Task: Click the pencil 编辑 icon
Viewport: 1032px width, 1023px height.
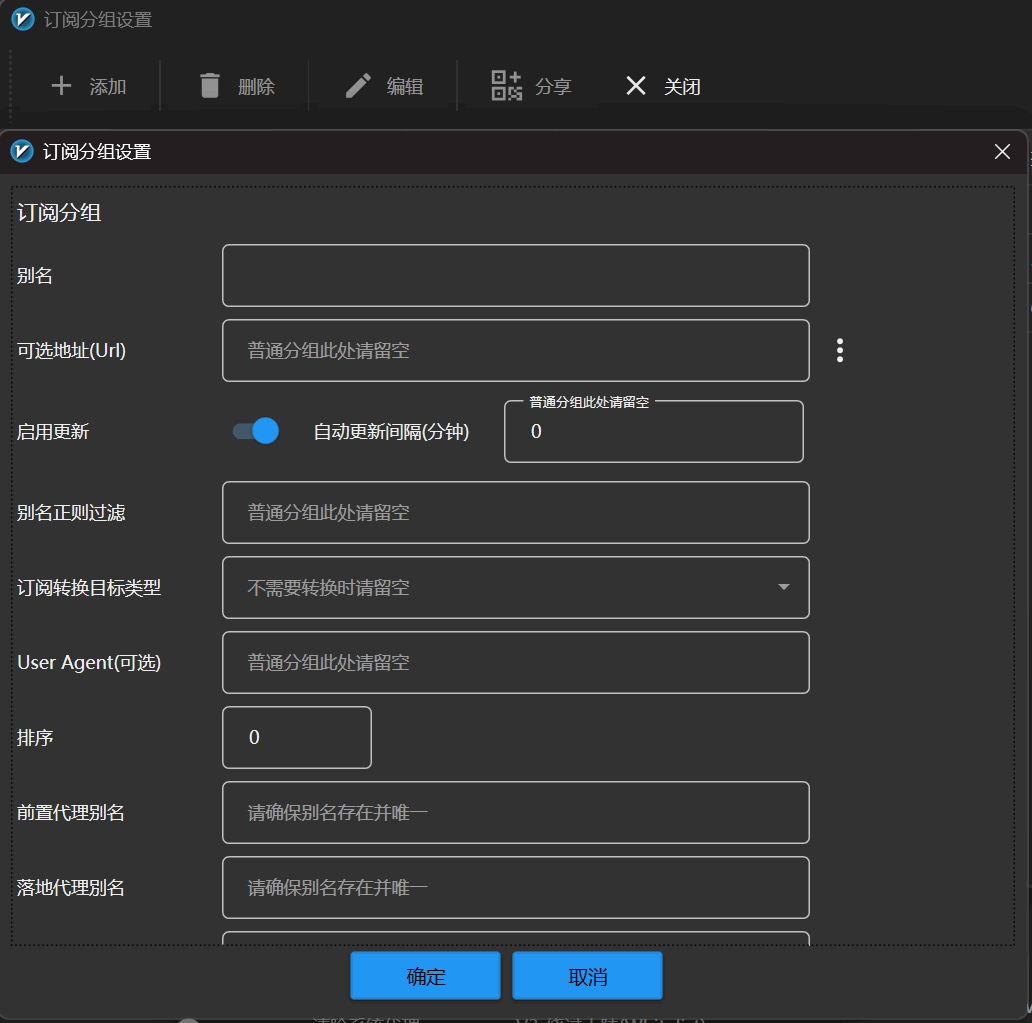Action: (358, 86)
